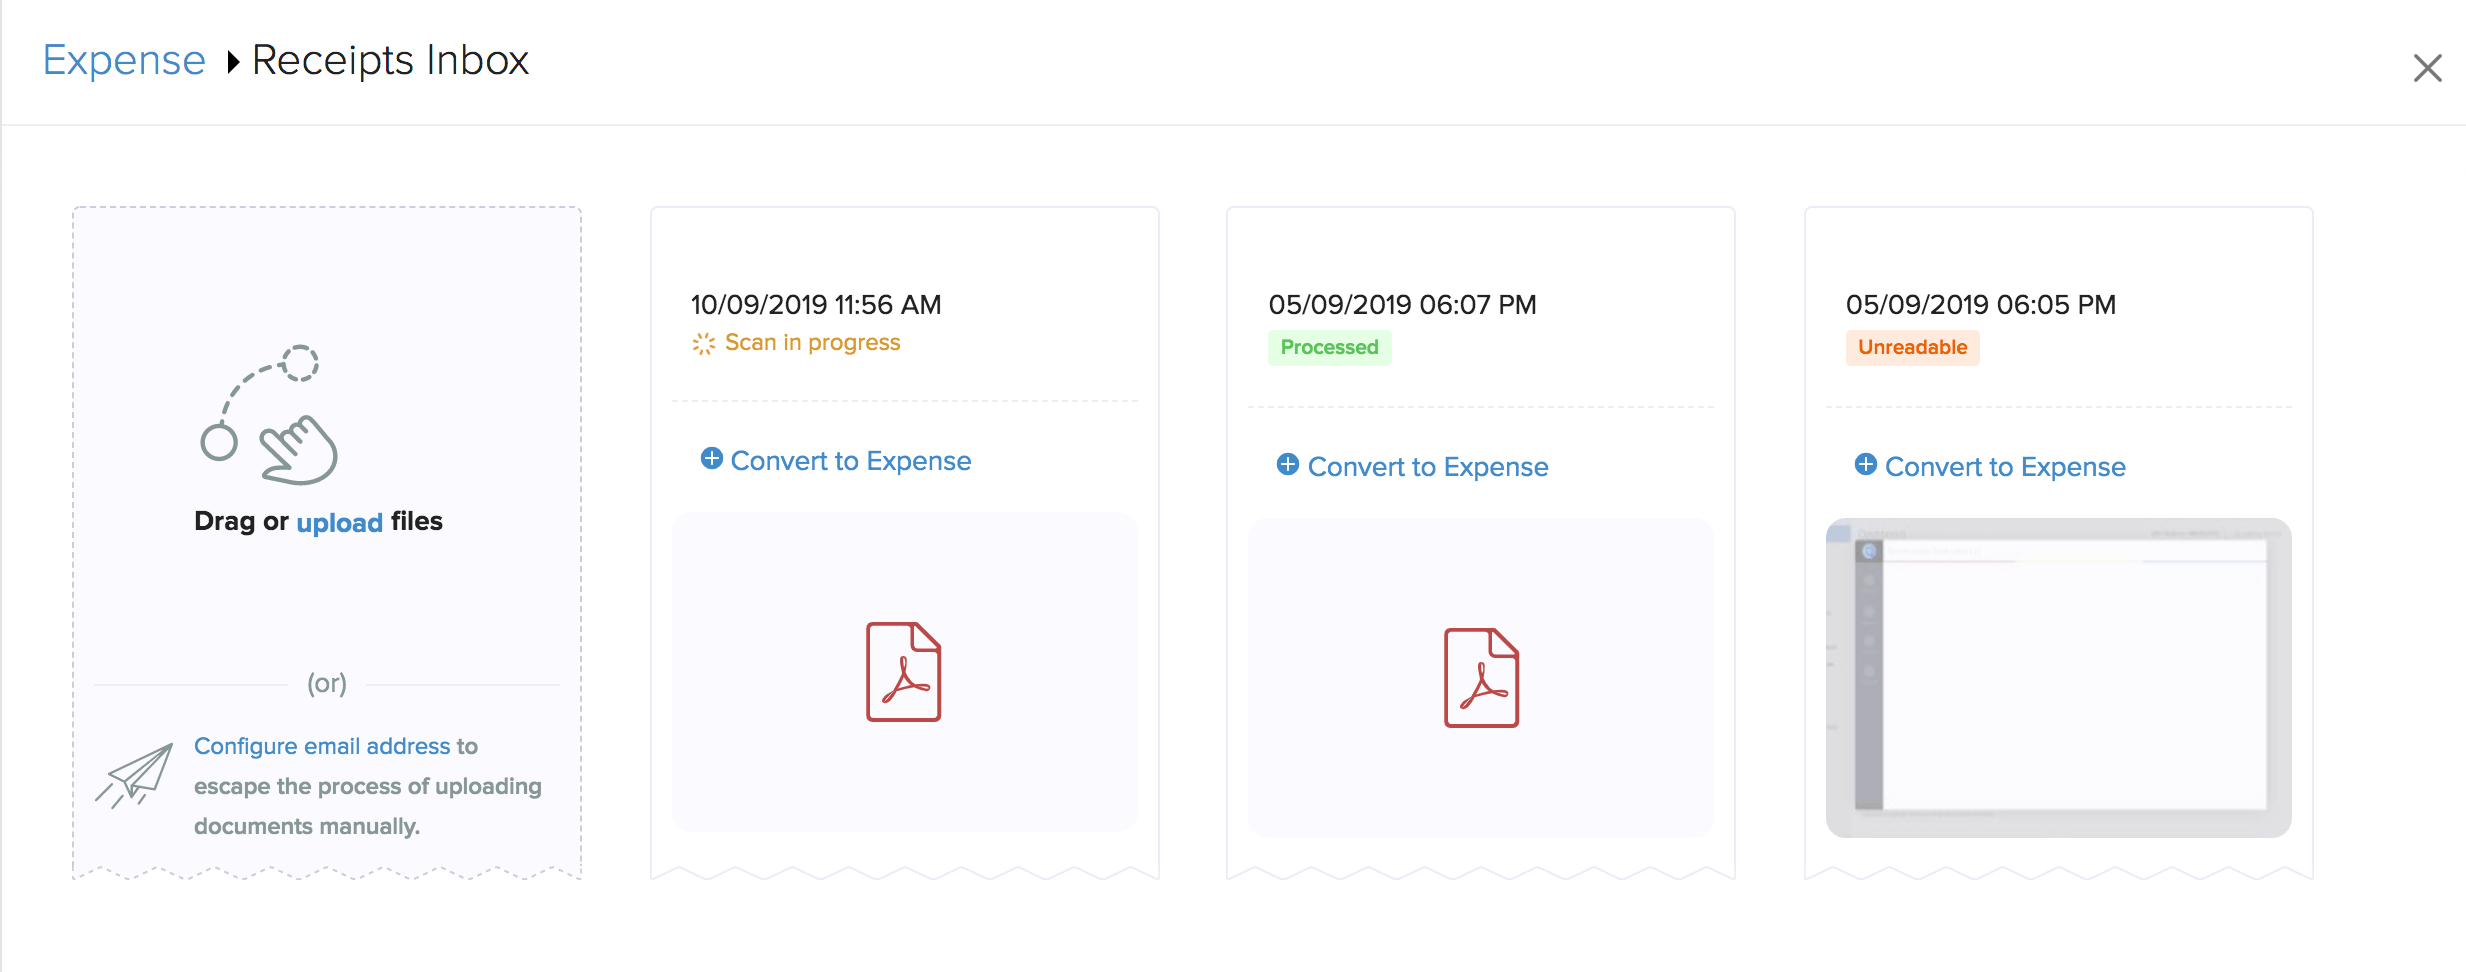This screenshot has height=972, width=2466.
Task: Open Configure email address link
Action: pos(322,746)
